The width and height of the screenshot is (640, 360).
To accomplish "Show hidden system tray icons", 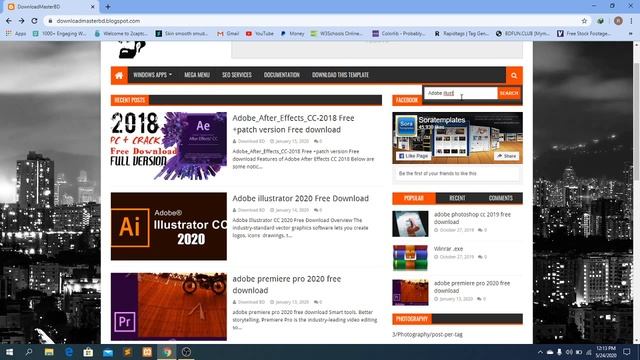I will [540, 352].
